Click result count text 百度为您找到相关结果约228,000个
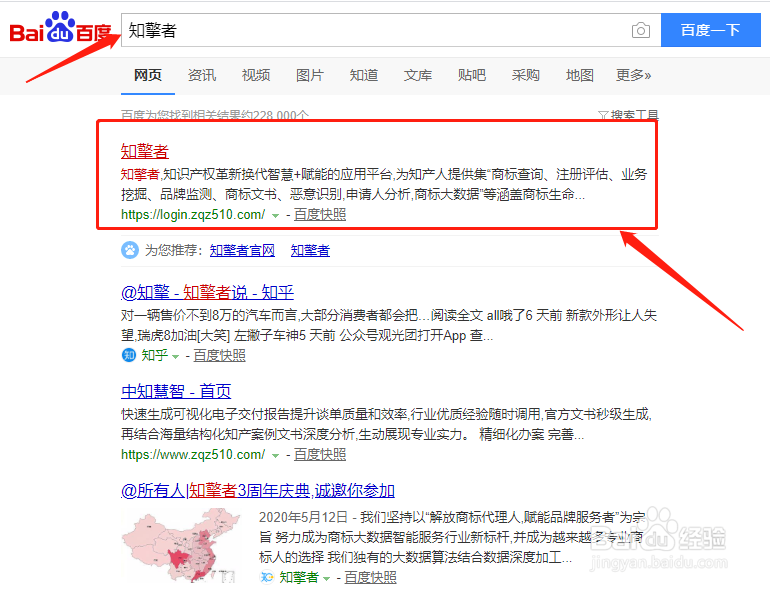The width and height of the screenshot is (770, 589). click(215, 115)
